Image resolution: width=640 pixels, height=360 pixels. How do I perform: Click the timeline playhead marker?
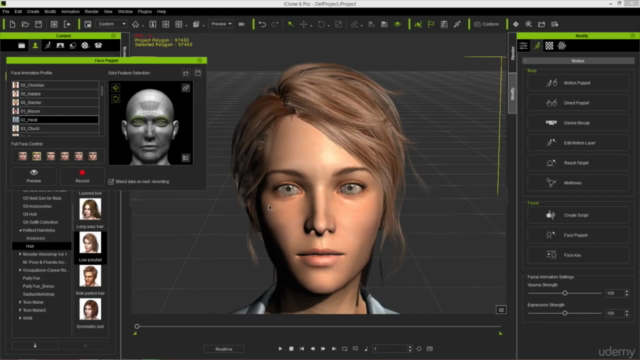tap(137, 326)
